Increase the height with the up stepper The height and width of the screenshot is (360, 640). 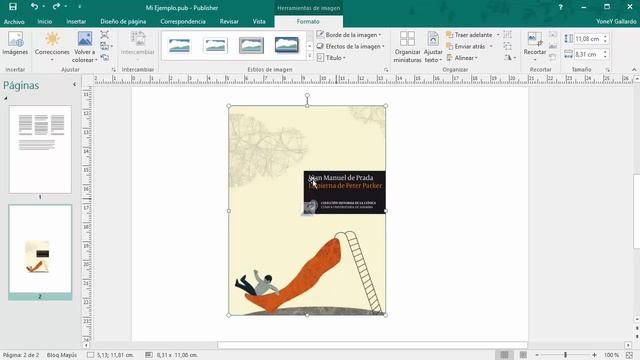pos(605,36)
